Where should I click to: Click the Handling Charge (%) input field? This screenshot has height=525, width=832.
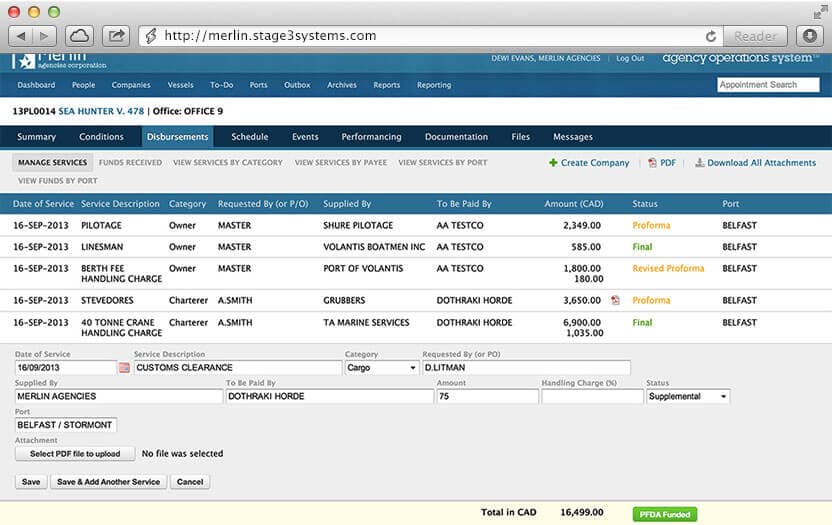[x=591, y=397]
